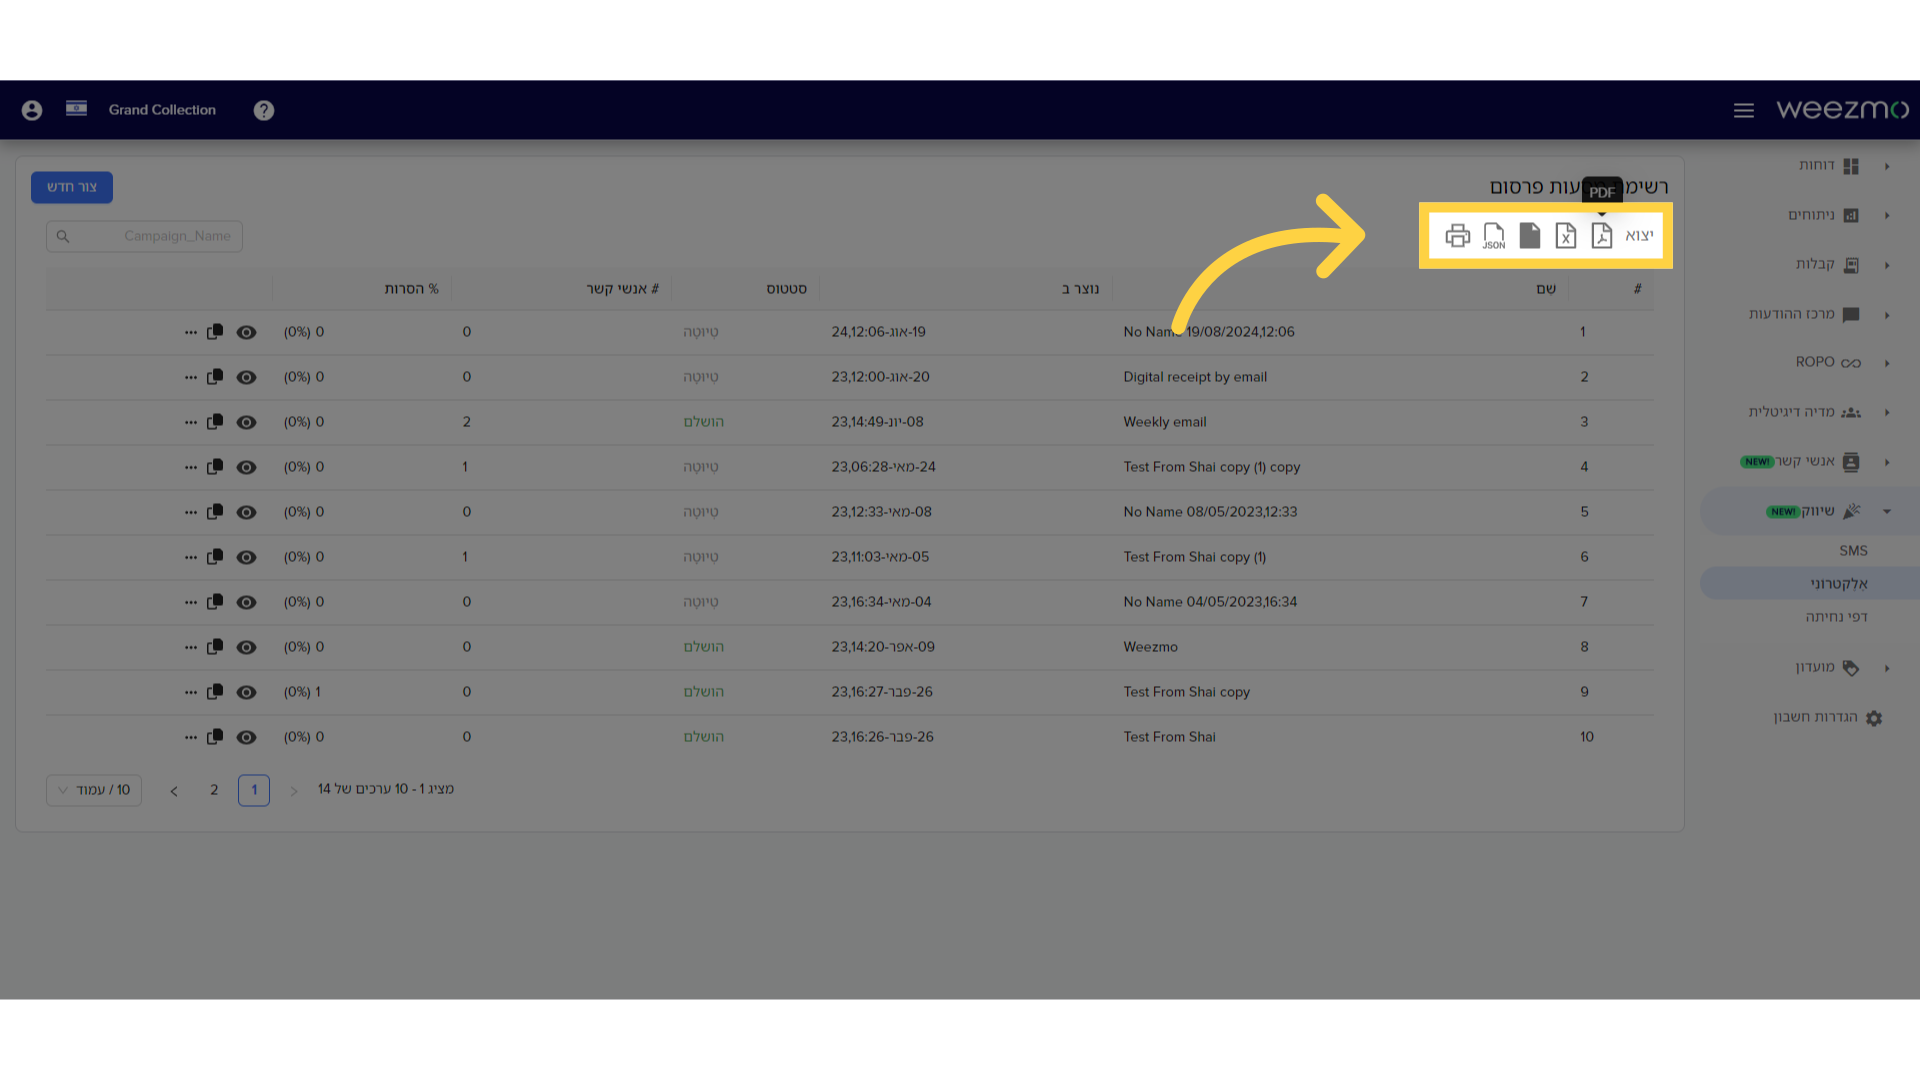Screen dimensions: 1920x1080
Task: Expand the digital media sidebar section
Action: [1887, 412]
